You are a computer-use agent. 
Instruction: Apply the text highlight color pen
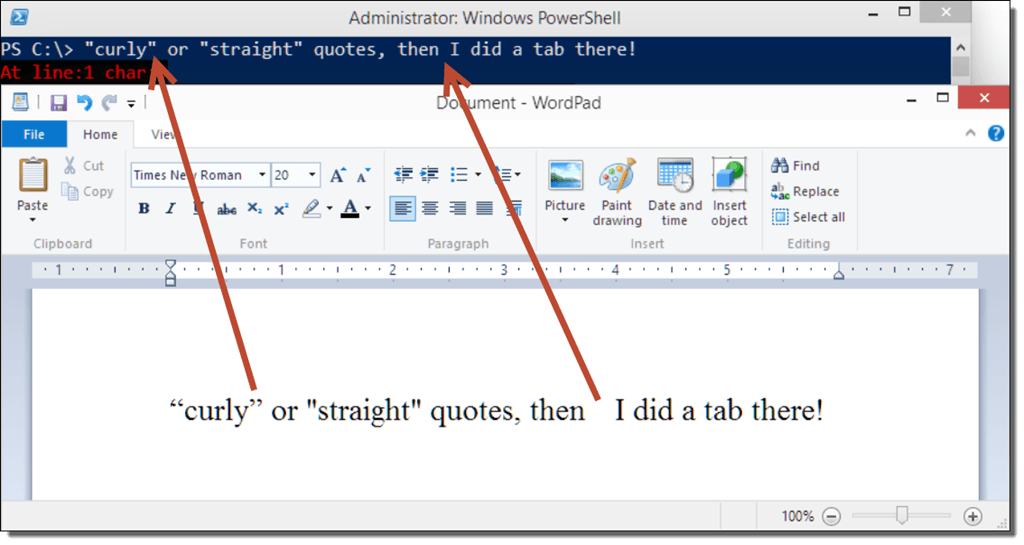(312, 208)
